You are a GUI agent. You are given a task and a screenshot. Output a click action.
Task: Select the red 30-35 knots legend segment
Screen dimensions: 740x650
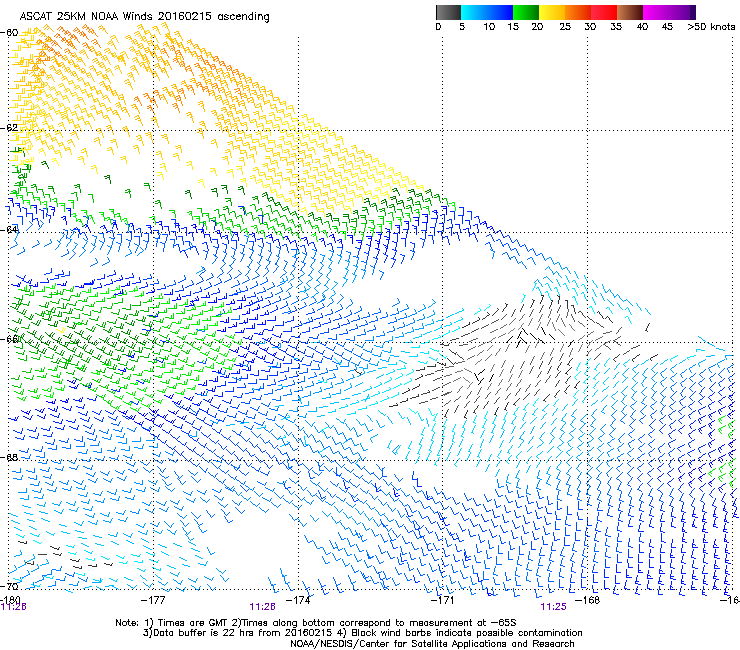tap(604, 12)
